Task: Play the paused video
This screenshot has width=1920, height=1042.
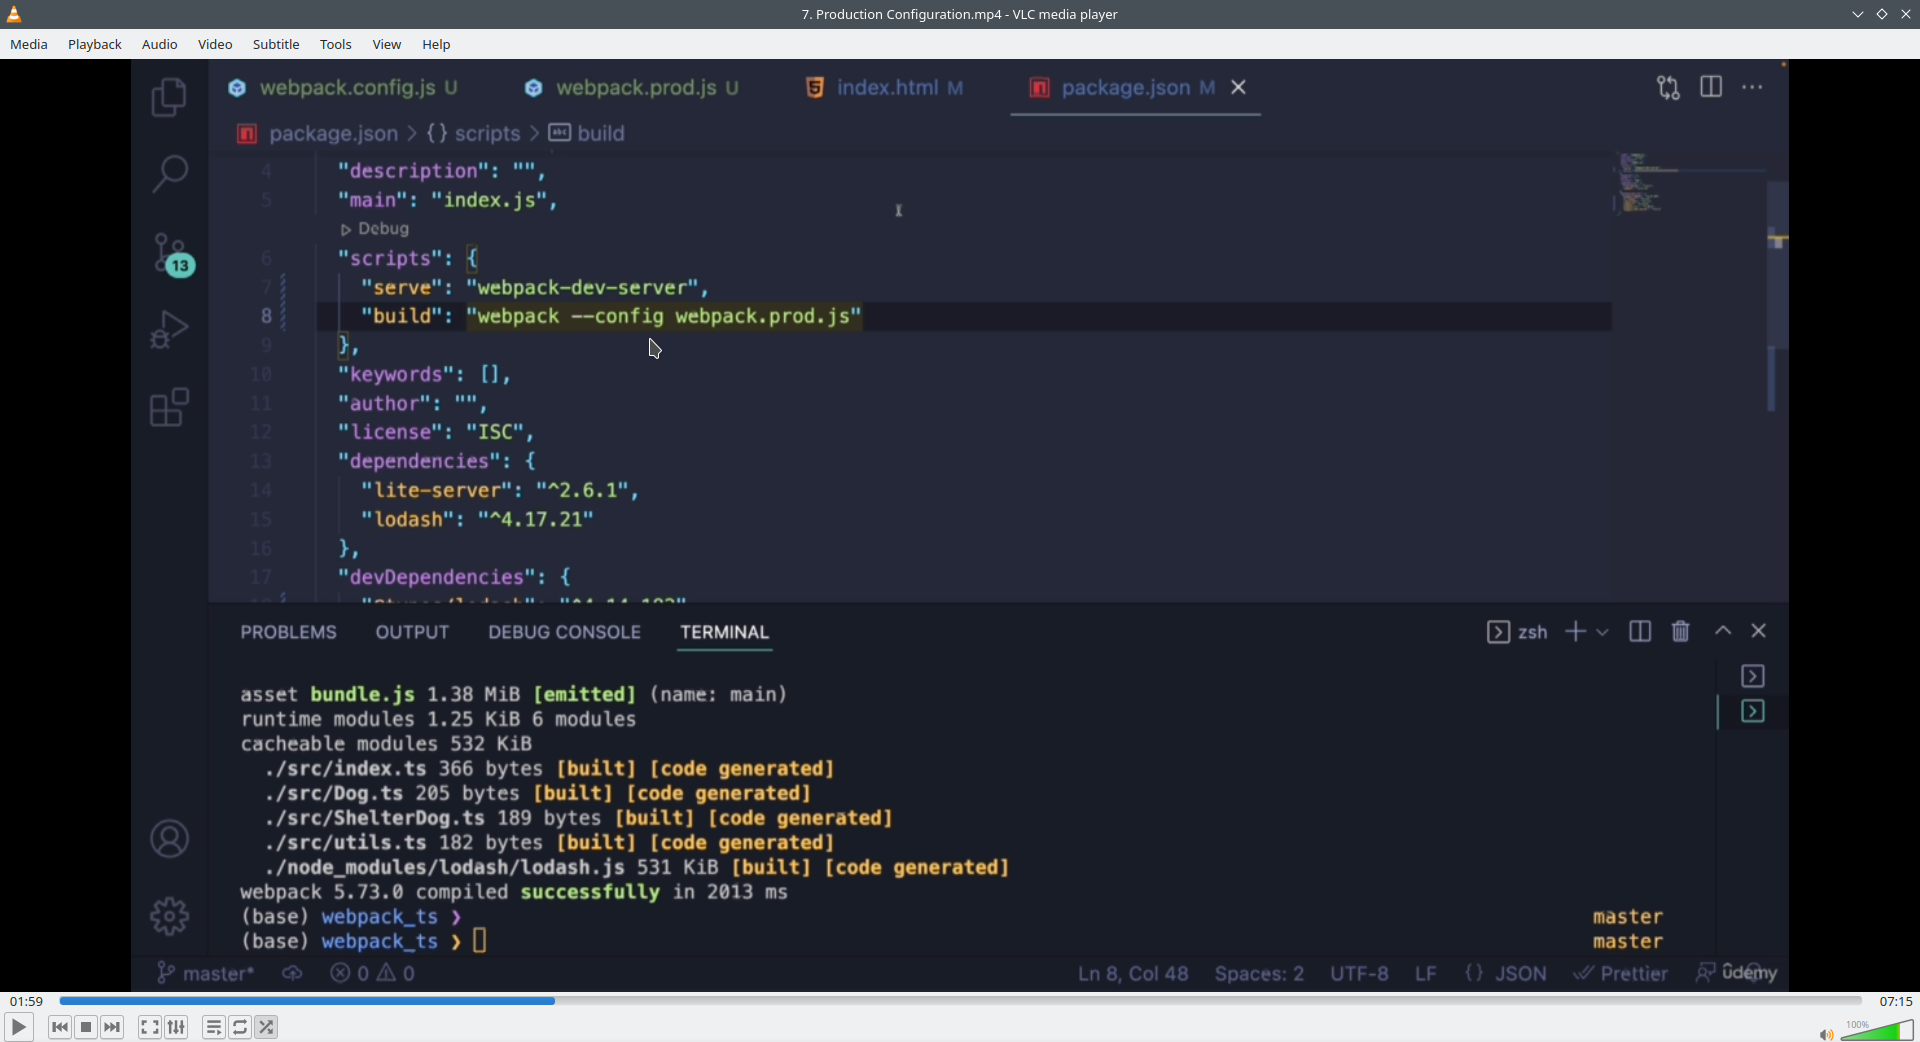Action: pyautogui.click(x=19, y=1027)
